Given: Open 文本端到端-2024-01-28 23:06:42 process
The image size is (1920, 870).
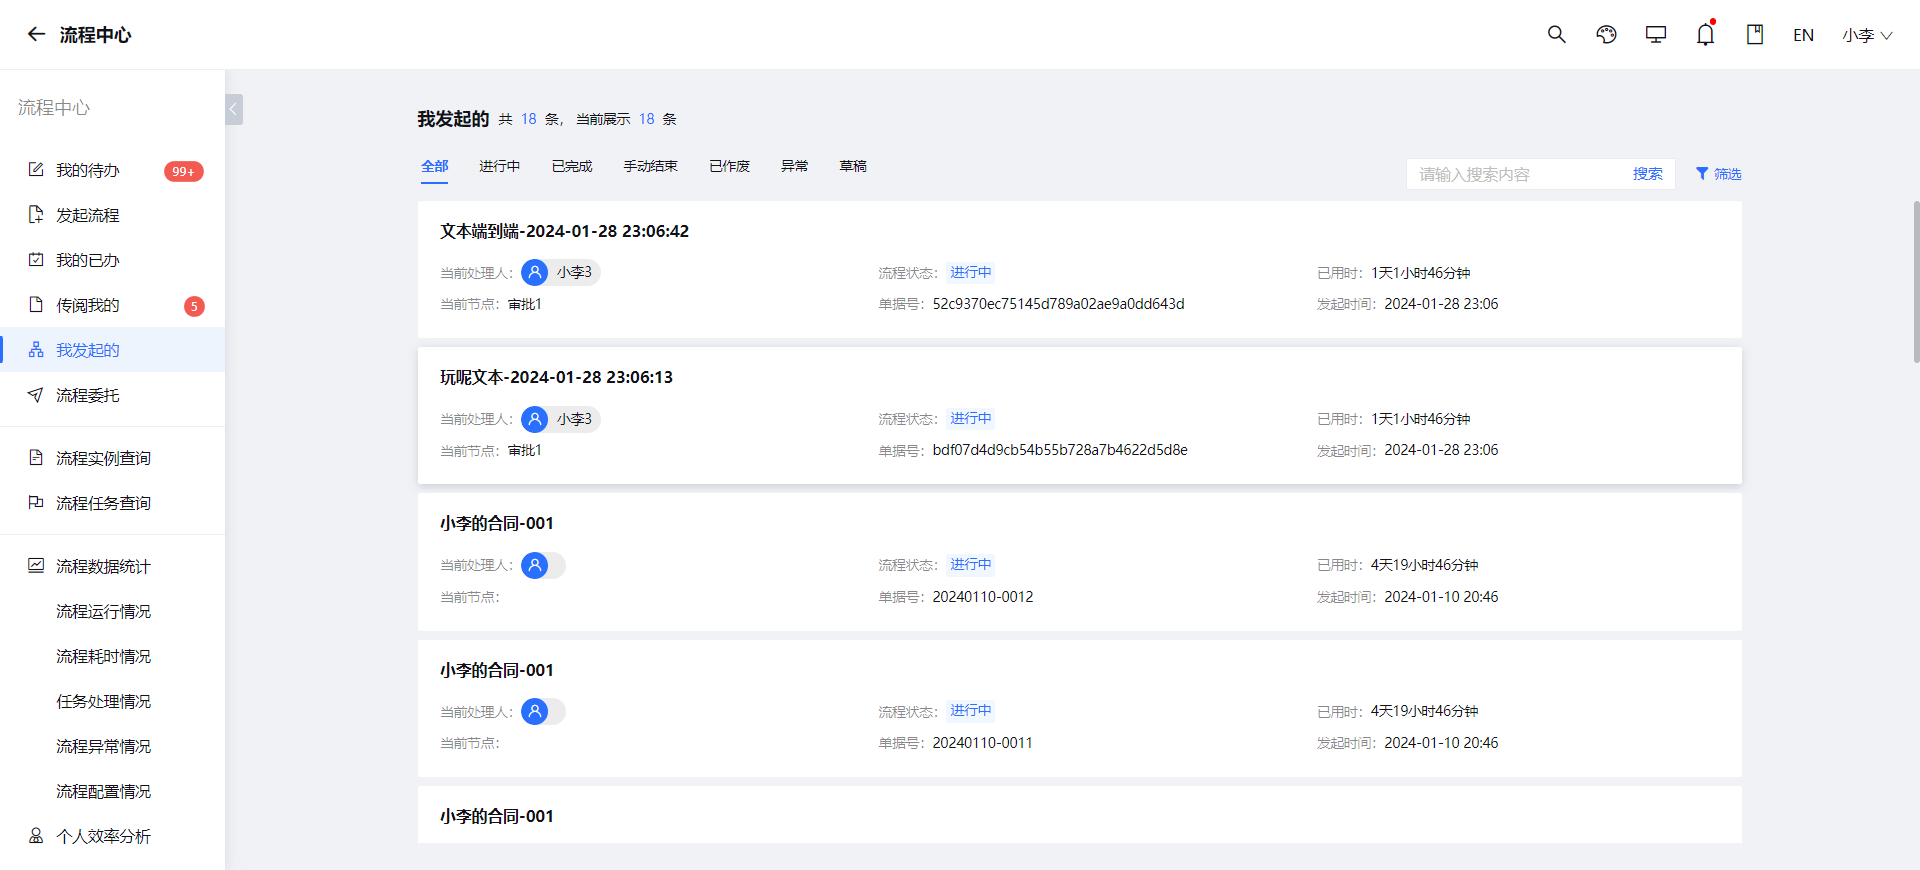Looking at the screenshot, I should pyautogui.click(x=565, y=231).
